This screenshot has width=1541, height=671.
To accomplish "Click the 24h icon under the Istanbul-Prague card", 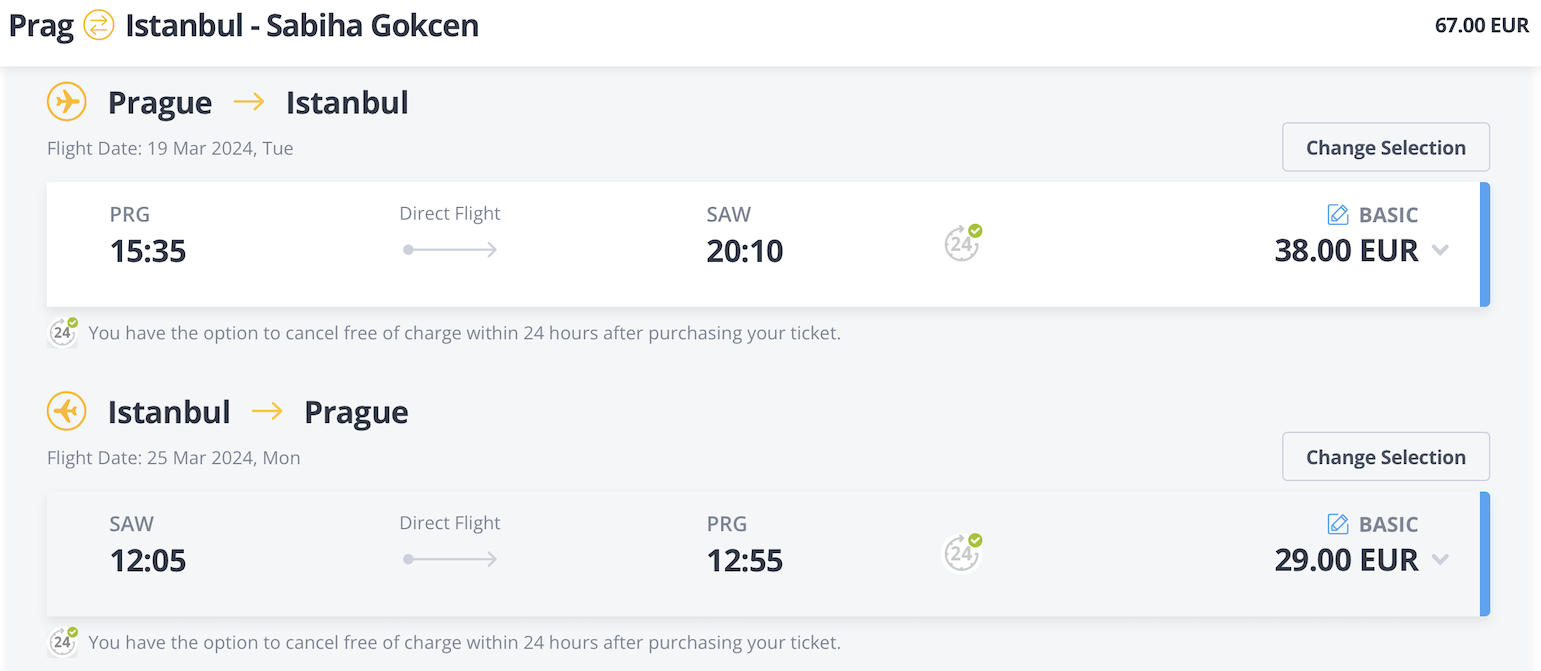I will (63, 642).
